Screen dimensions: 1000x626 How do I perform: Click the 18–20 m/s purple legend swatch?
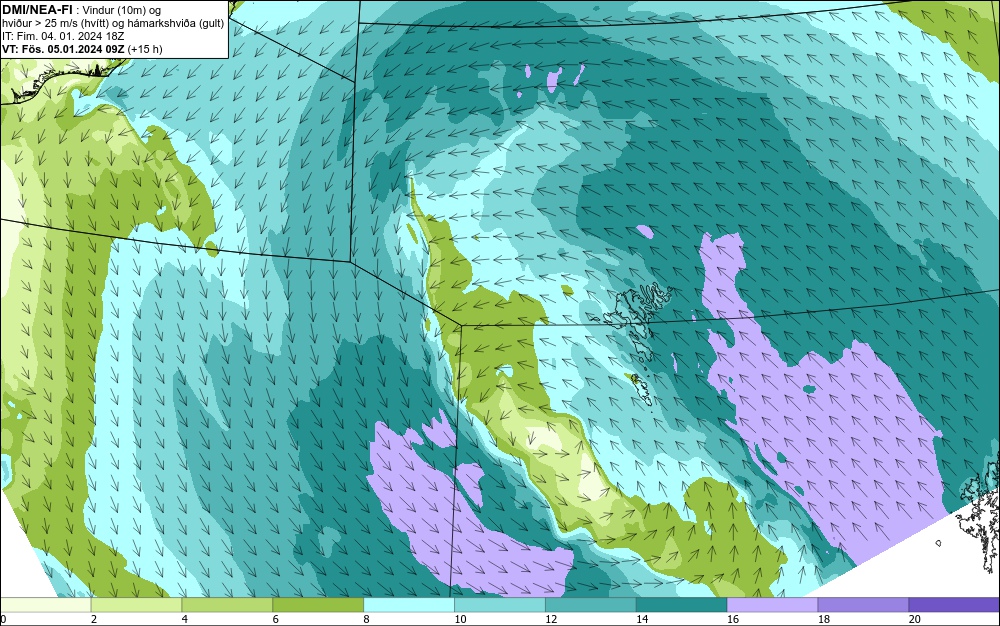864,605
